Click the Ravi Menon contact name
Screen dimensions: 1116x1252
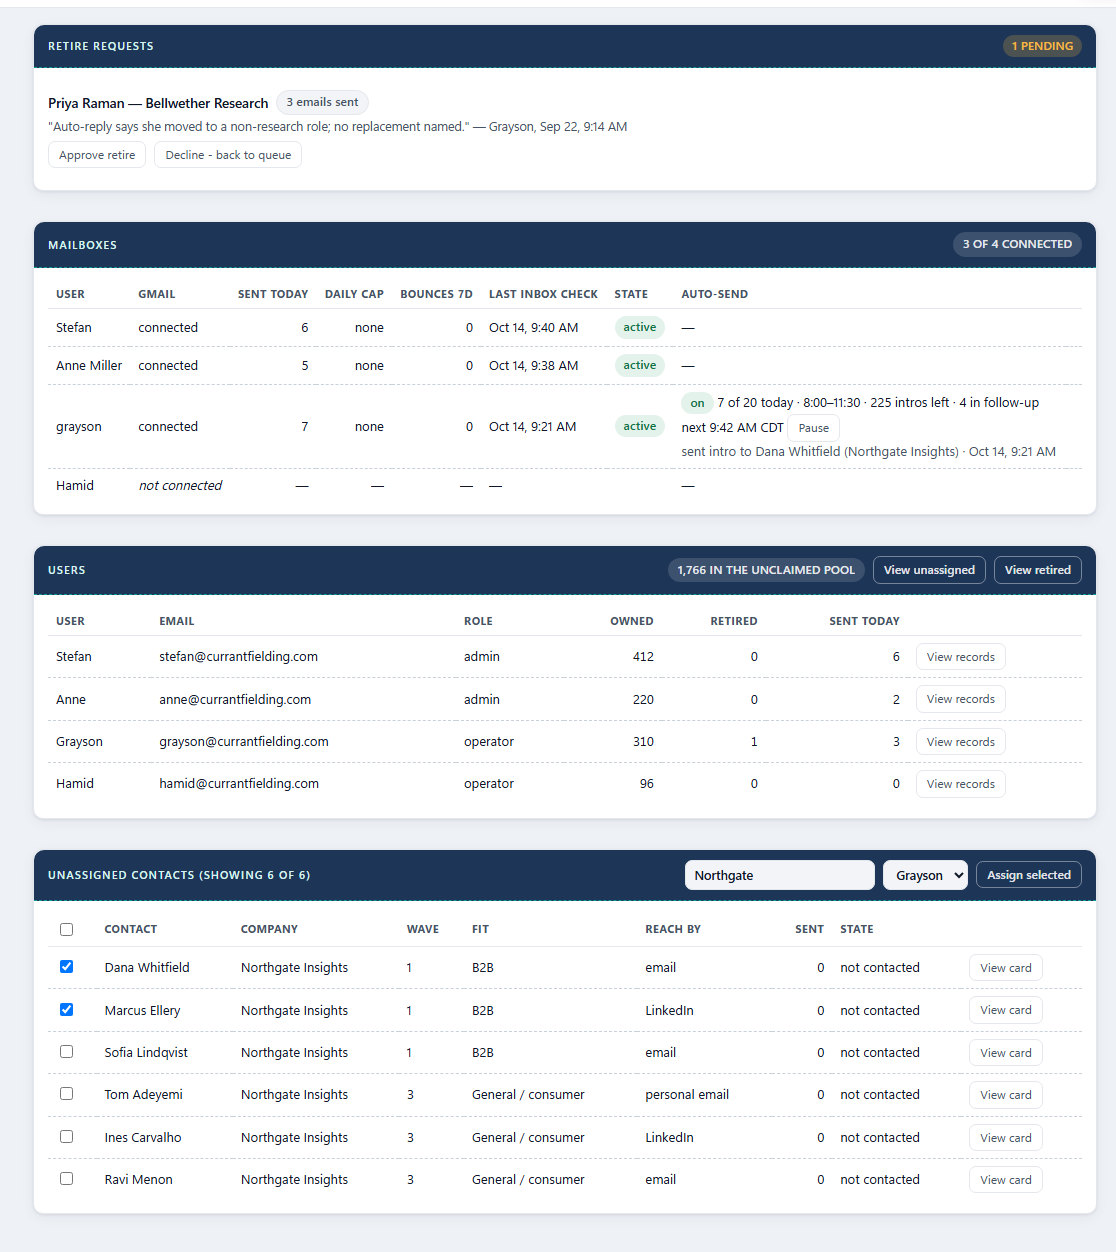pyautogui.click(x=138, y=1180)
